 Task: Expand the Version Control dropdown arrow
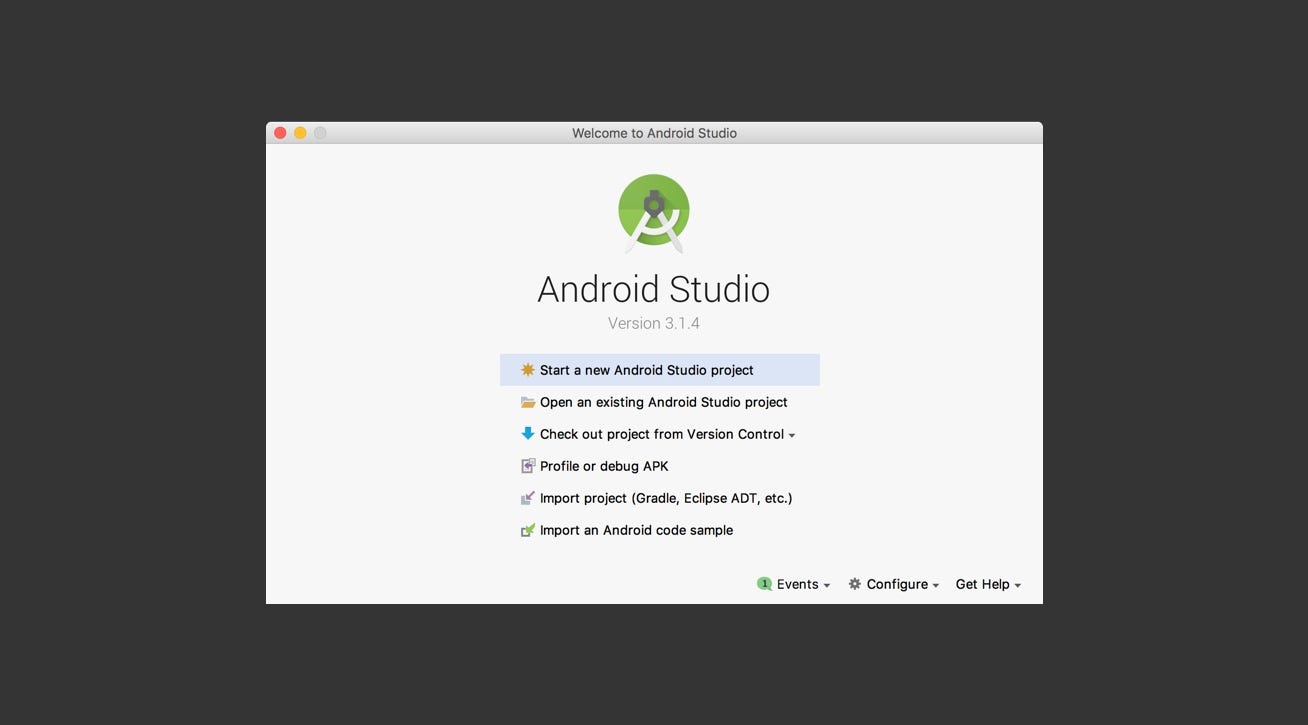(x=792, y=436)
